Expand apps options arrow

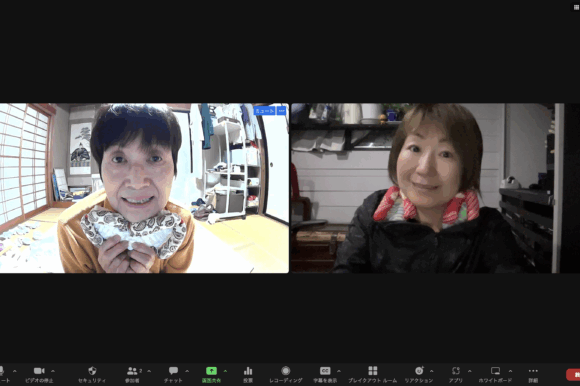pyautogui.click(x=469, y=371)
